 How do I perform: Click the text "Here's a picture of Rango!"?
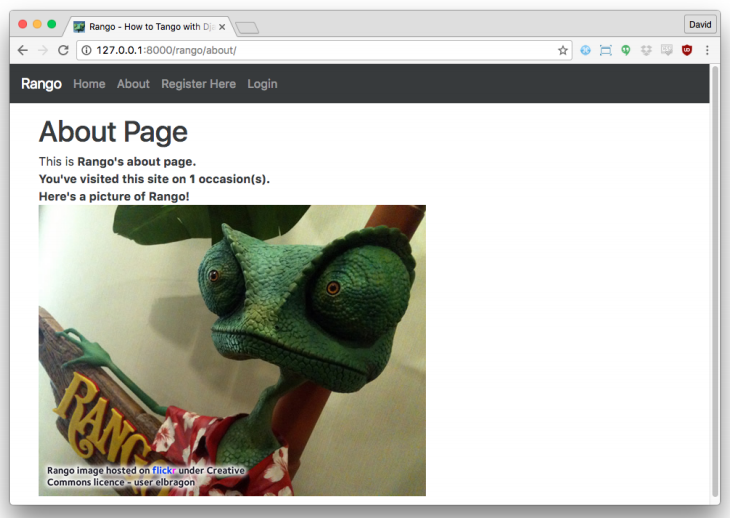[114, 196]
